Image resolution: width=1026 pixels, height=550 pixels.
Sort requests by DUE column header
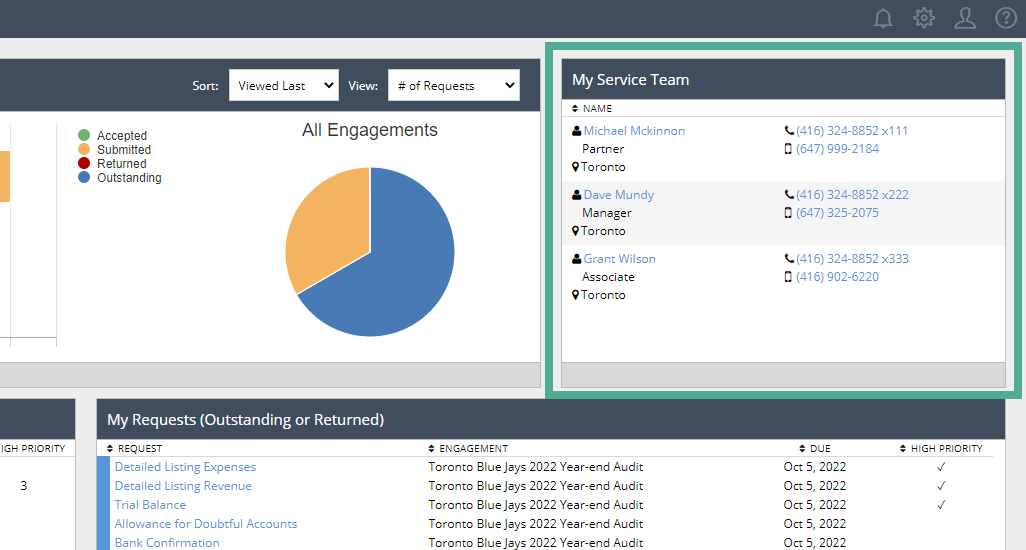(819, 448)
